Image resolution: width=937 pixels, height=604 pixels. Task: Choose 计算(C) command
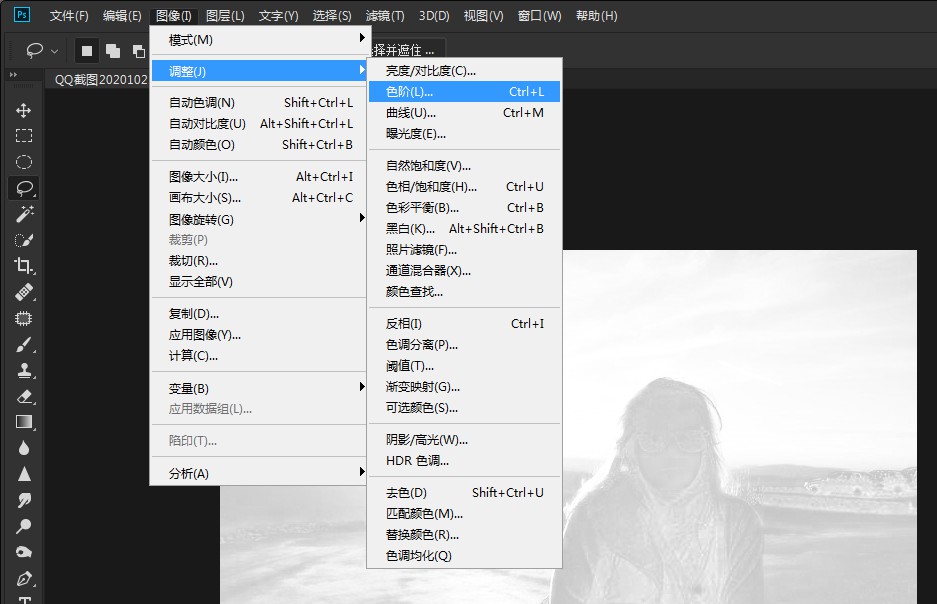[259, 355]
